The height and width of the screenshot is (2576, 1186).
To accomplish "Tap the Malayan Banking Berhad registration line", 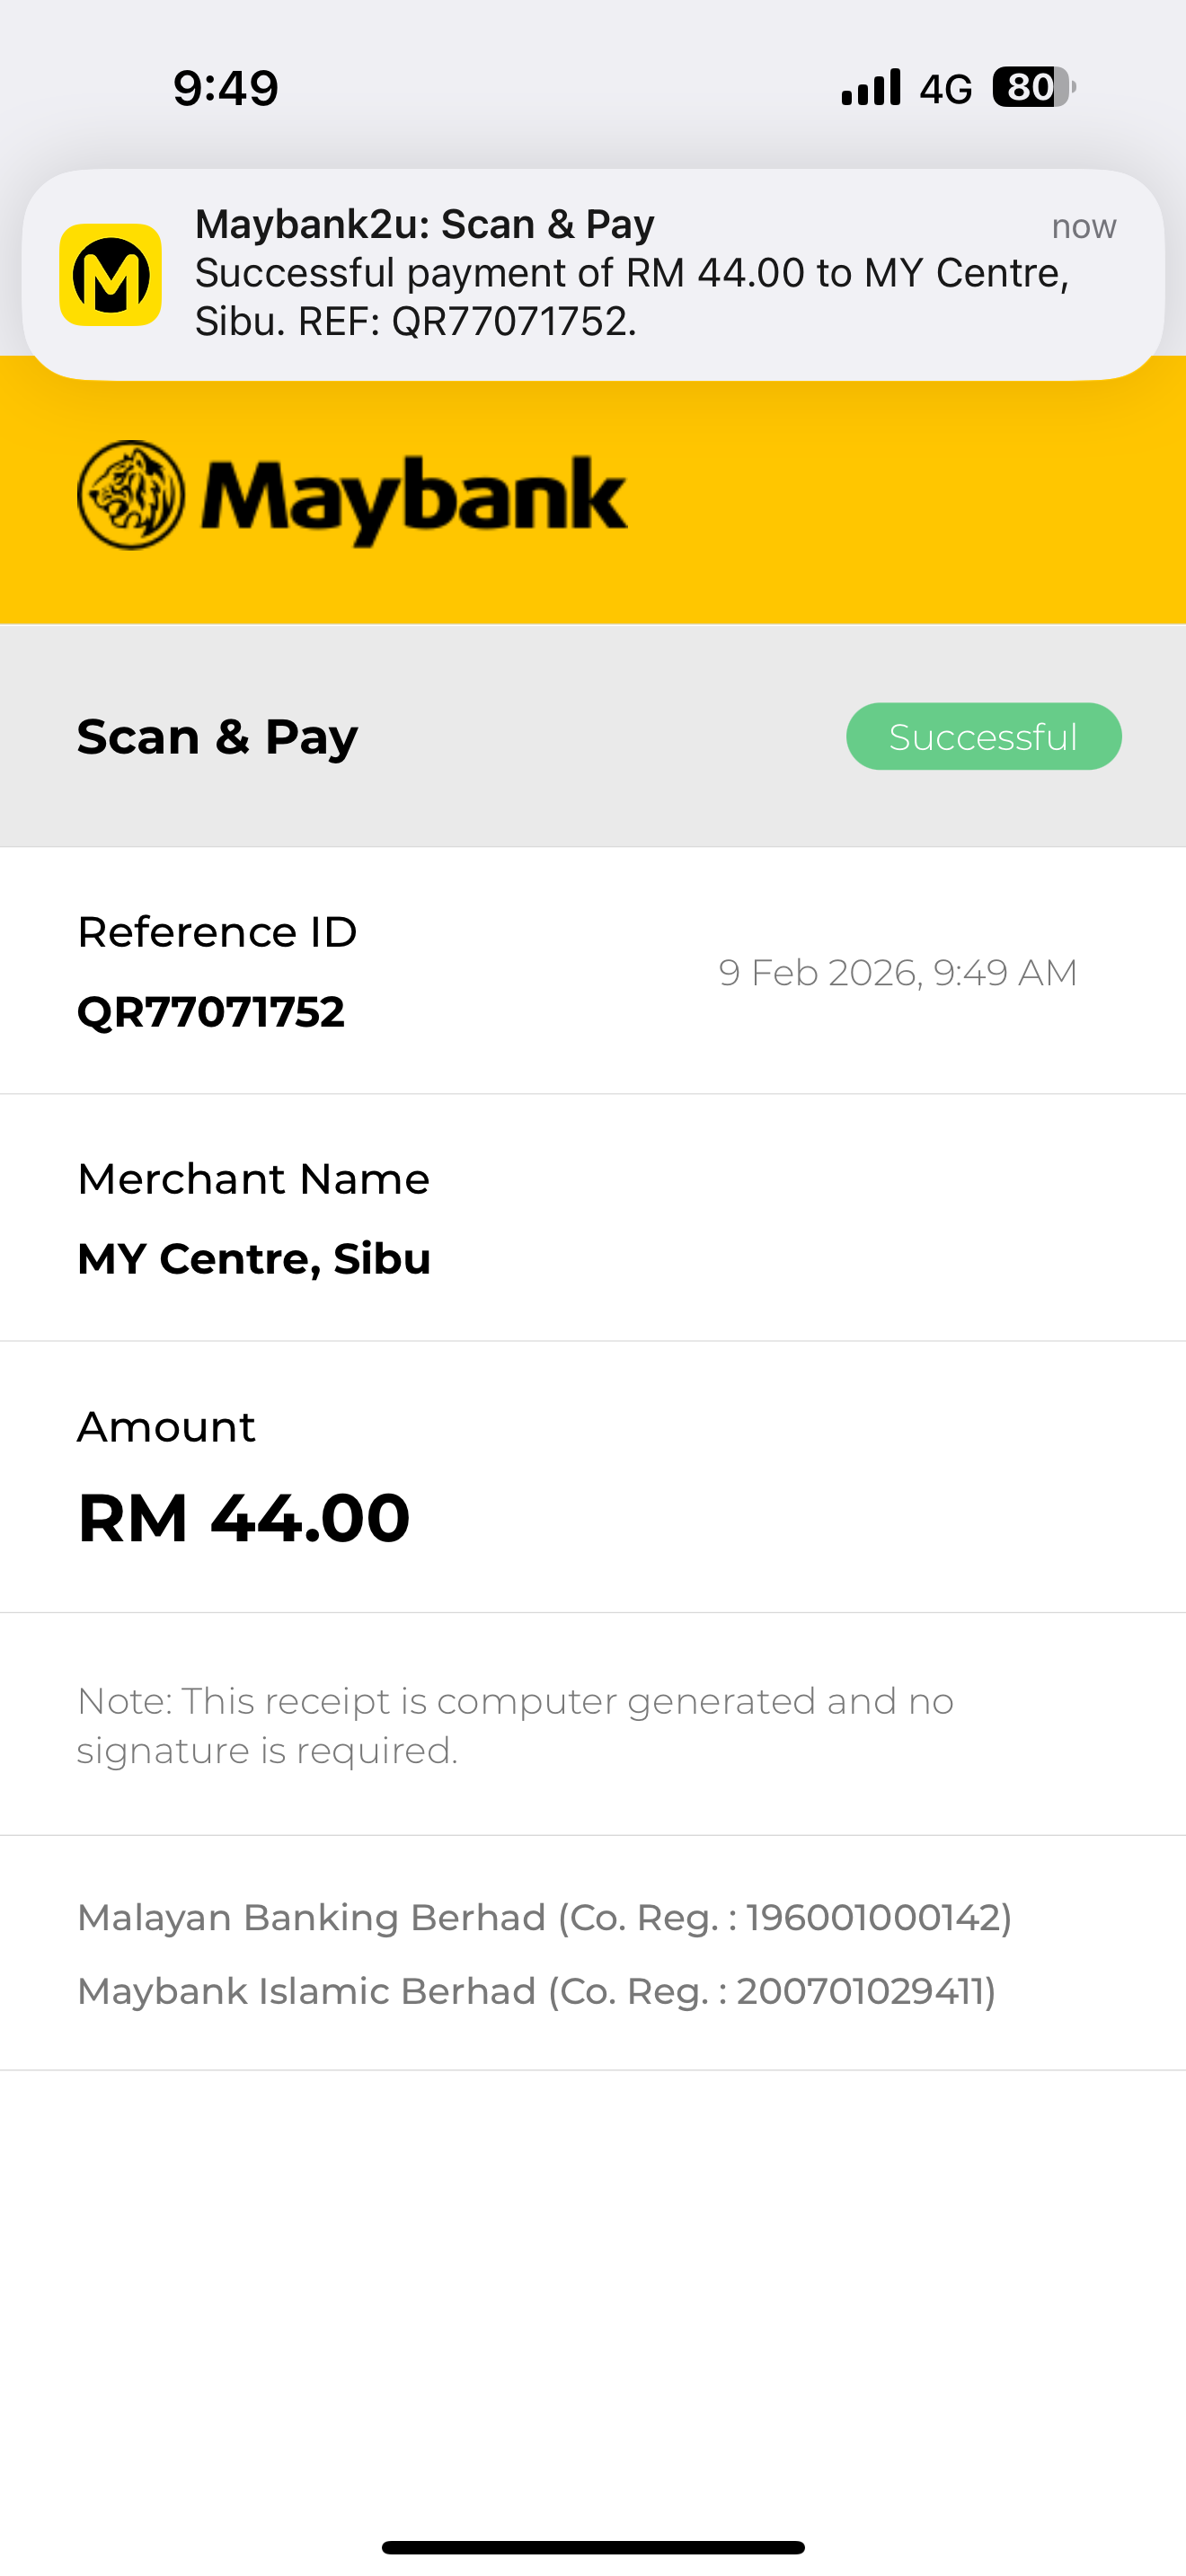I will click(x=544, y=1918).
